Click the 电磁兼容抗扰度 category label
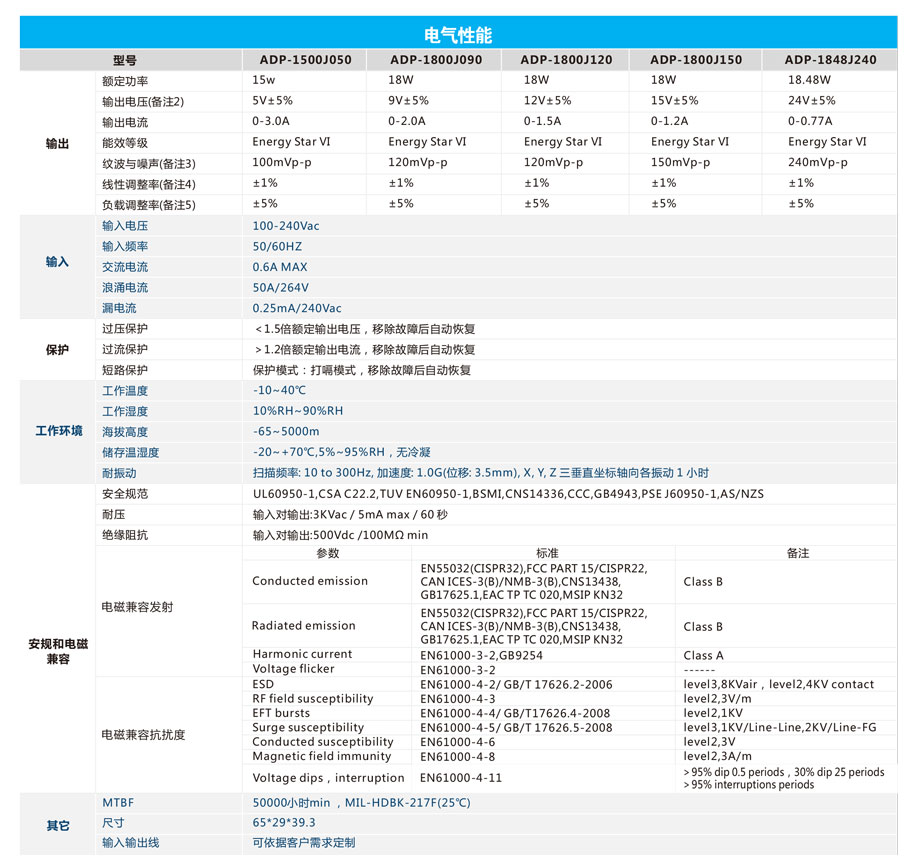This screenshot has width=914, height=867. click(x=143, y=734)
